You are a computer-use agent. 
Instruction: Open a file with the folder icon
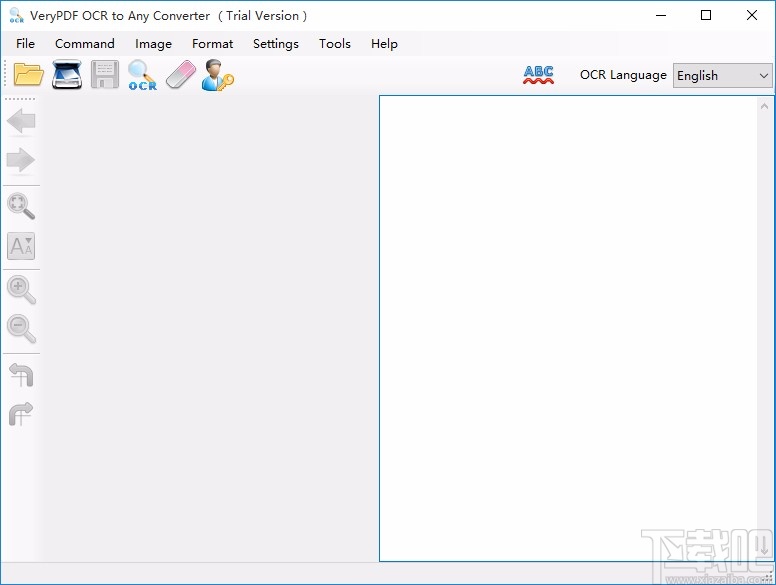[x=29, y=75]
